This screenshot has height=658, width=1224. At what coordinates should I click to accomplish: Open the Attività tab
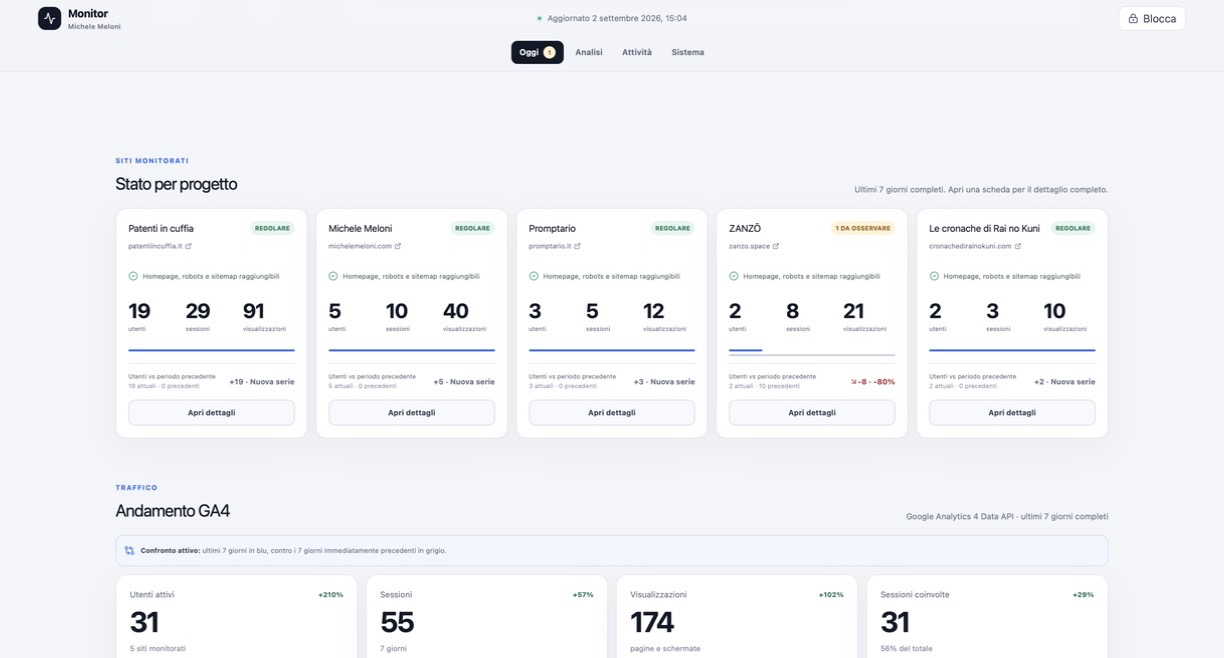point(637,52)
